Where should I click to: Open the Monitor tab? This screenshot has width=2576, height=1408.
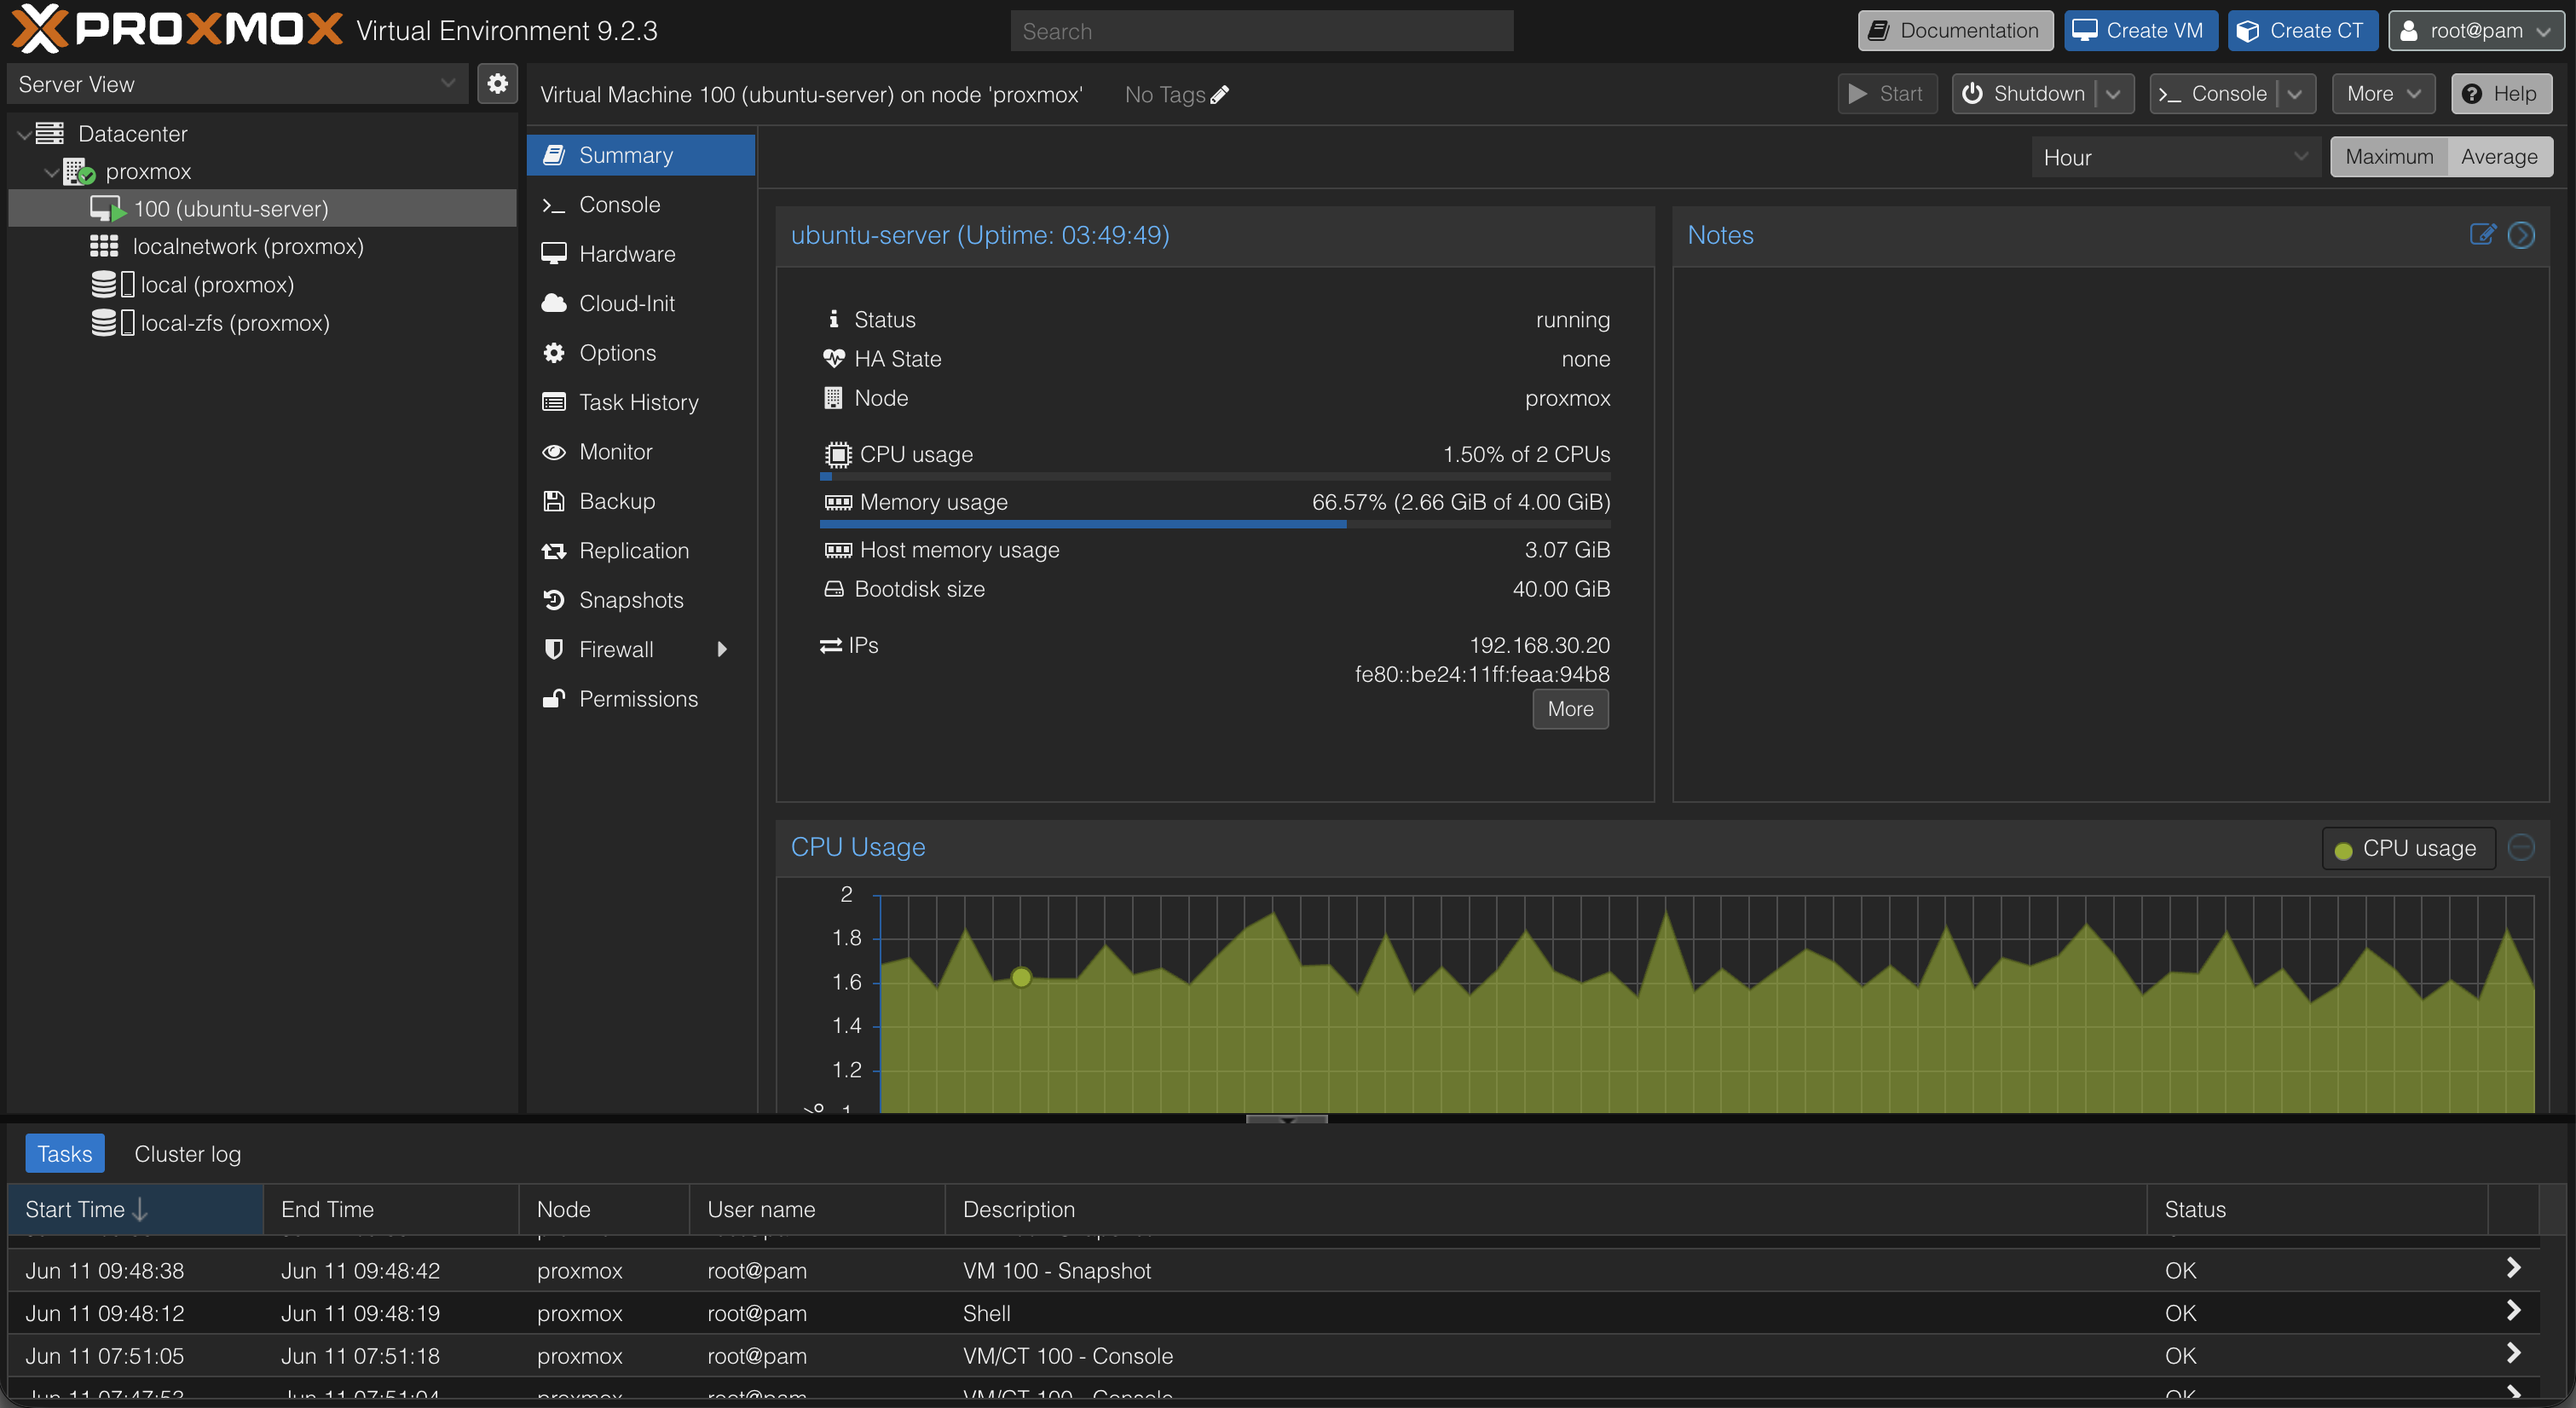tap(641, 452)
